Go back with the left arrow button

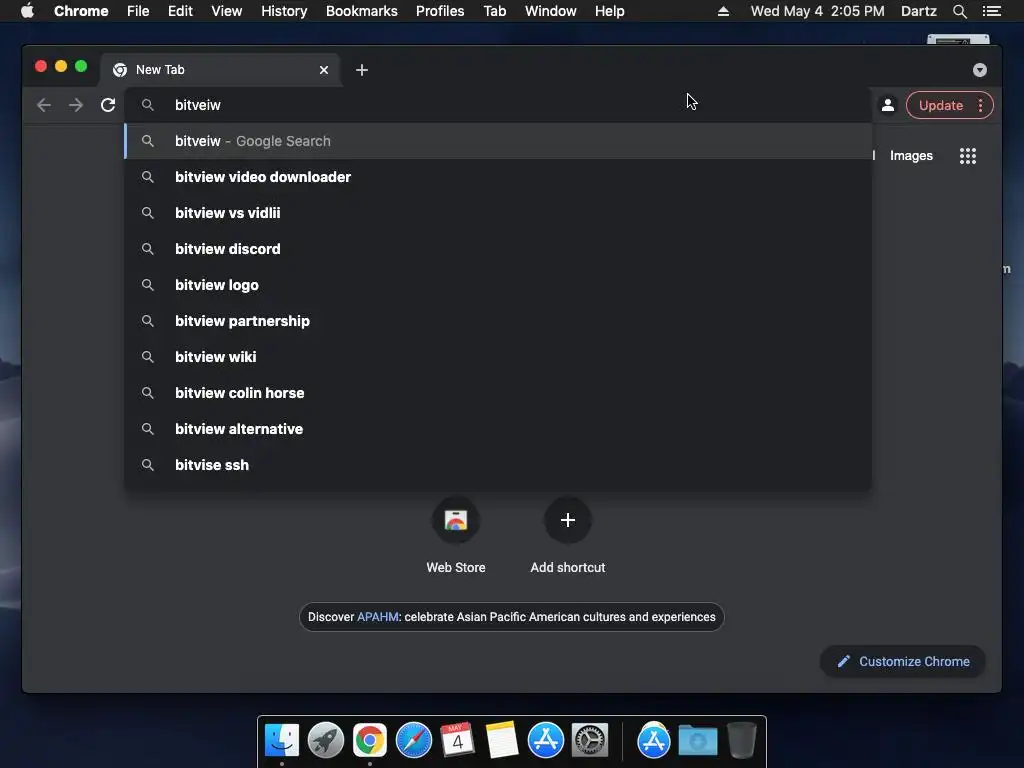(x=44, y=105)
